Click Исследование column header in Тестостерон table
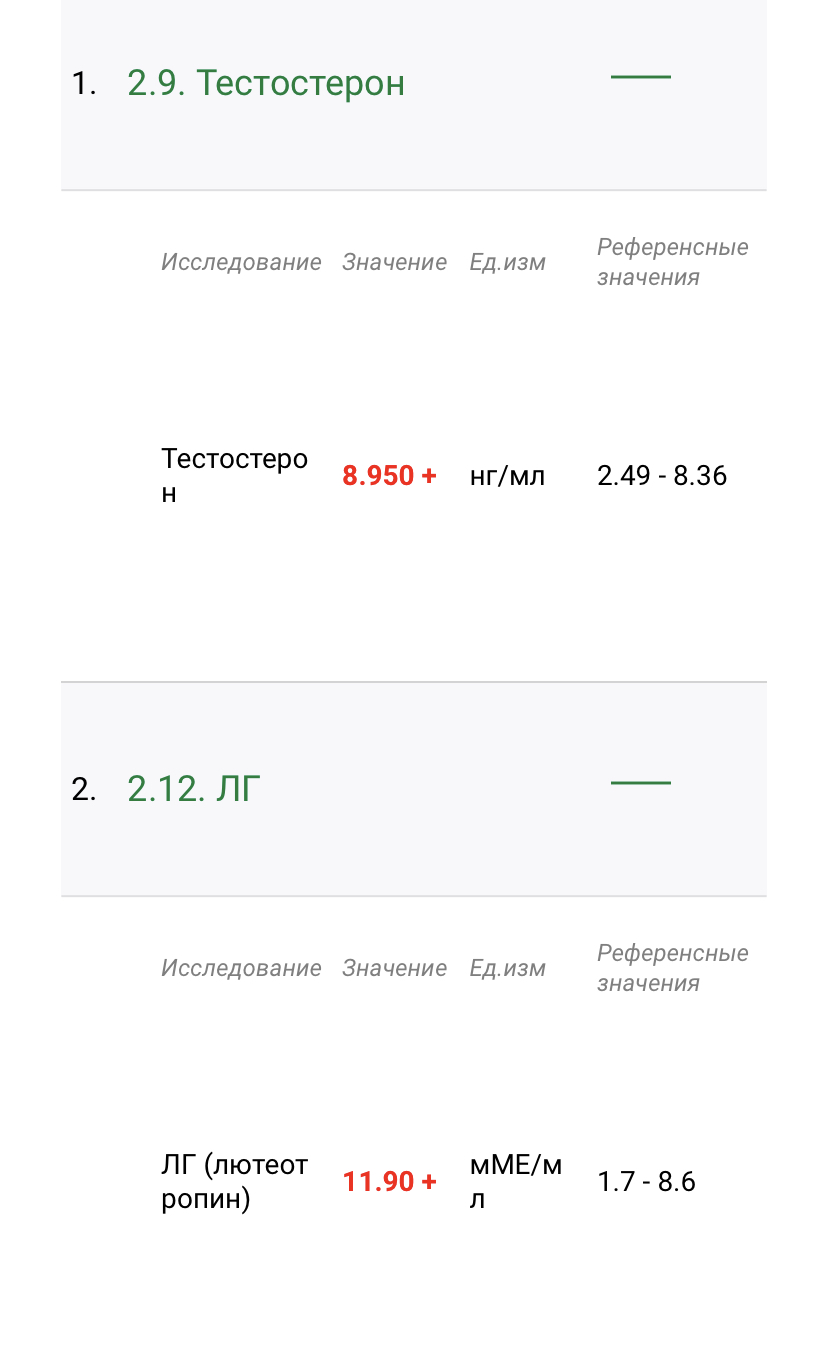828x1358 pixels. click(241, 262)
